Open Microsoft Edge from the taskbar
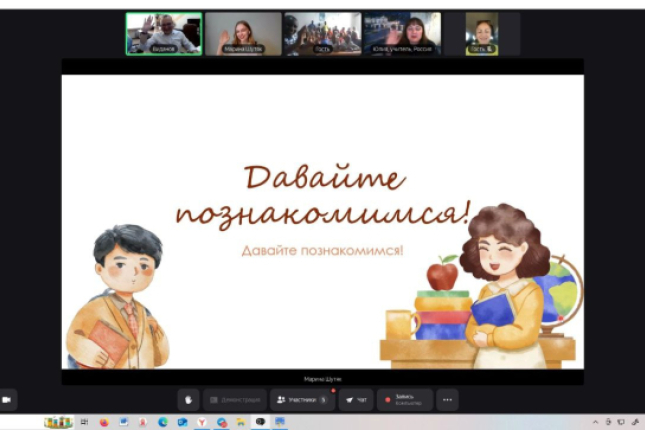 point(162,422)
